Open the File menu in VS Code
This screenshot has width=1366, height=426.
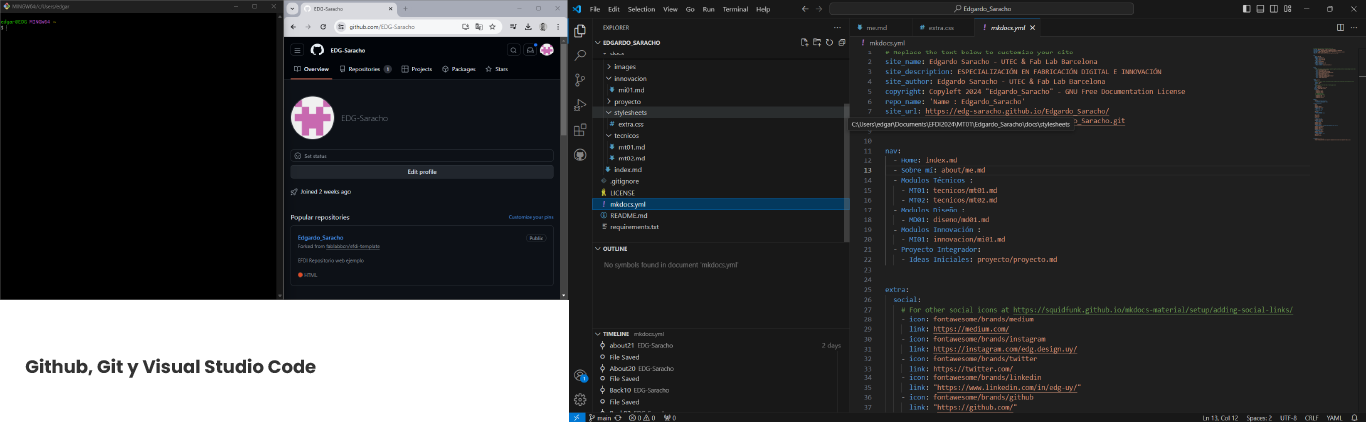pos(595,8)
